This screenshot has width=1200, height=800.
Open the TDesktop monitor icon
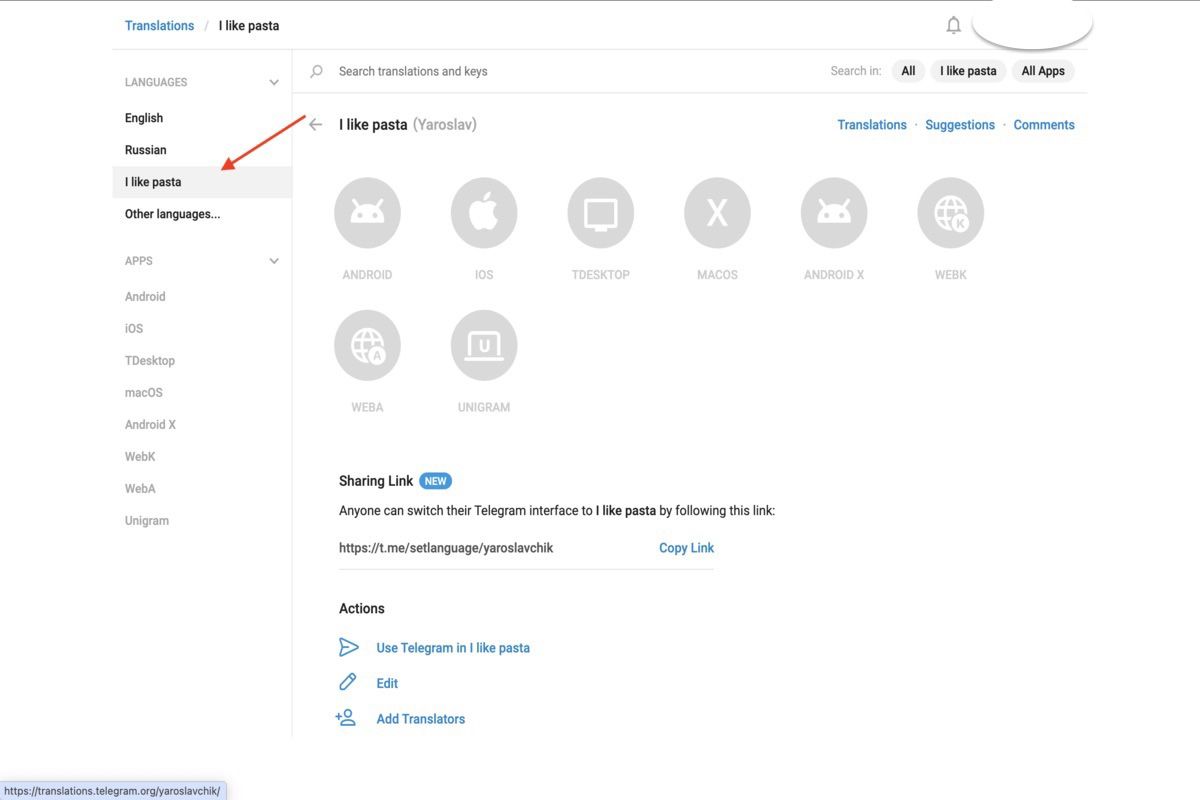point(600,213)
